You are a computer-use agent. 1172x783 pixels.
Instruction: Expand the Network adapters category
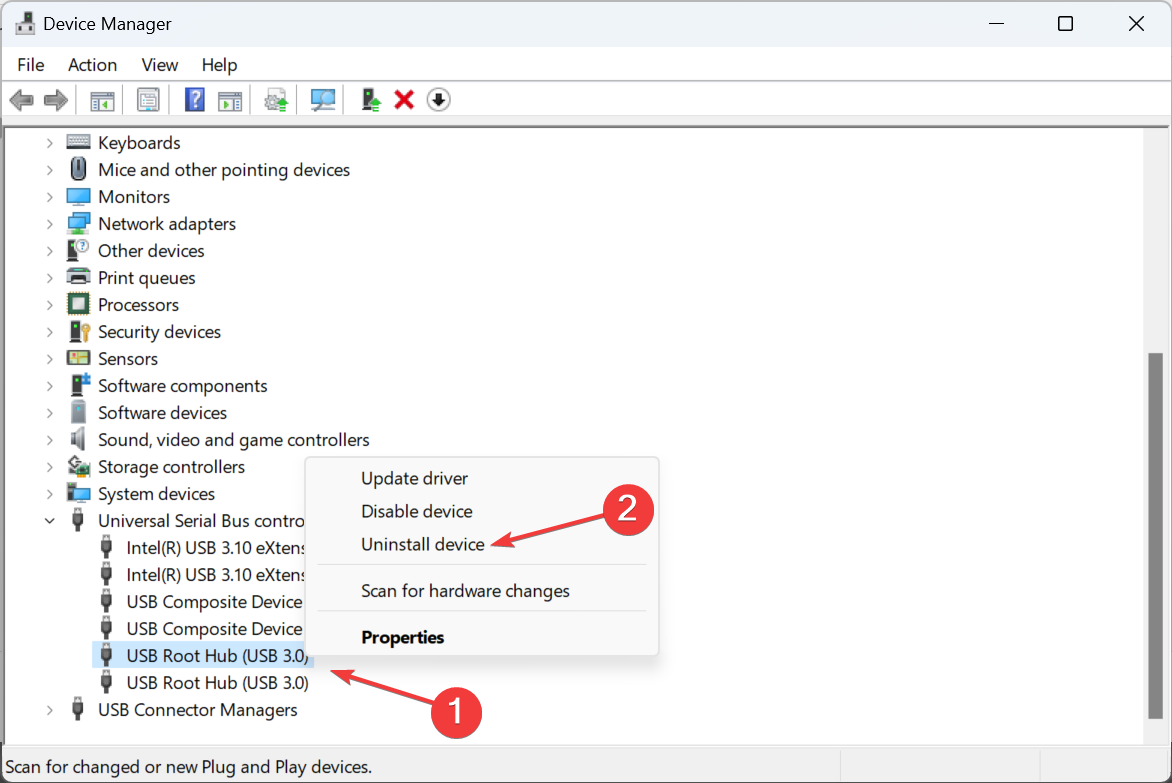pos(49,223)
